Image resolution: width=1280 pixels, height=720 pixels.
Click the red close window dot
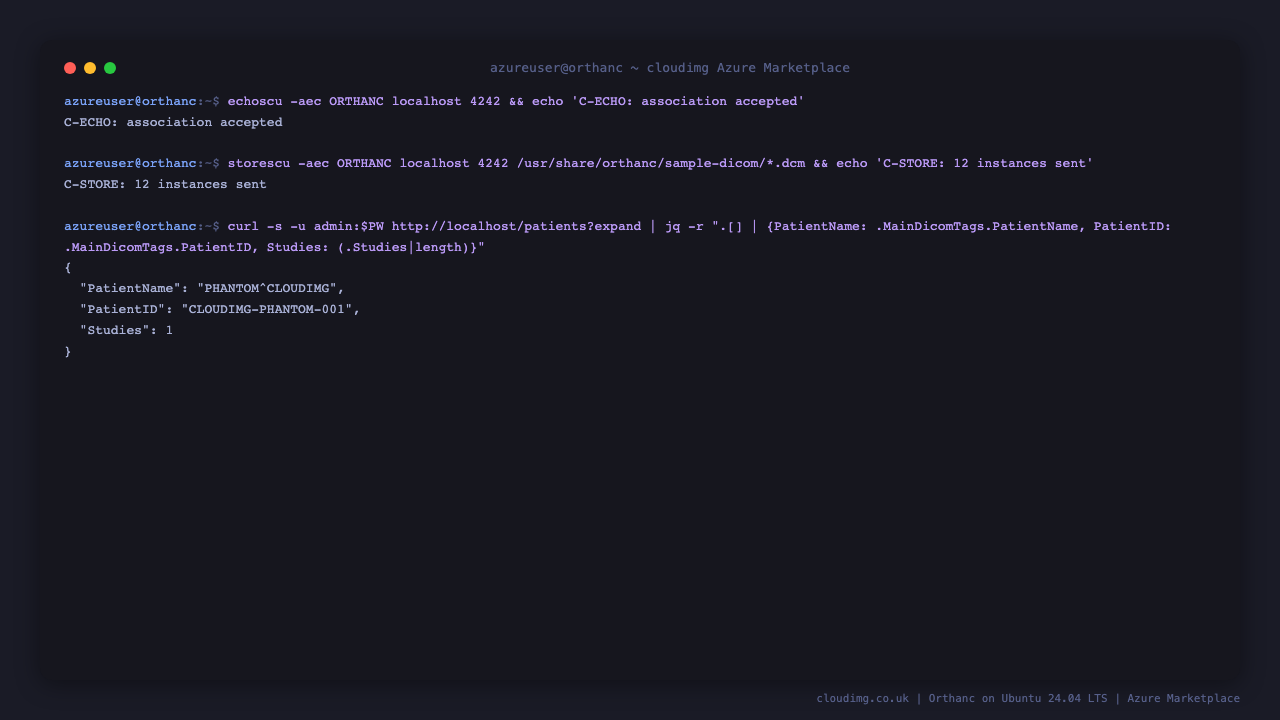click(x=70, y=68)
